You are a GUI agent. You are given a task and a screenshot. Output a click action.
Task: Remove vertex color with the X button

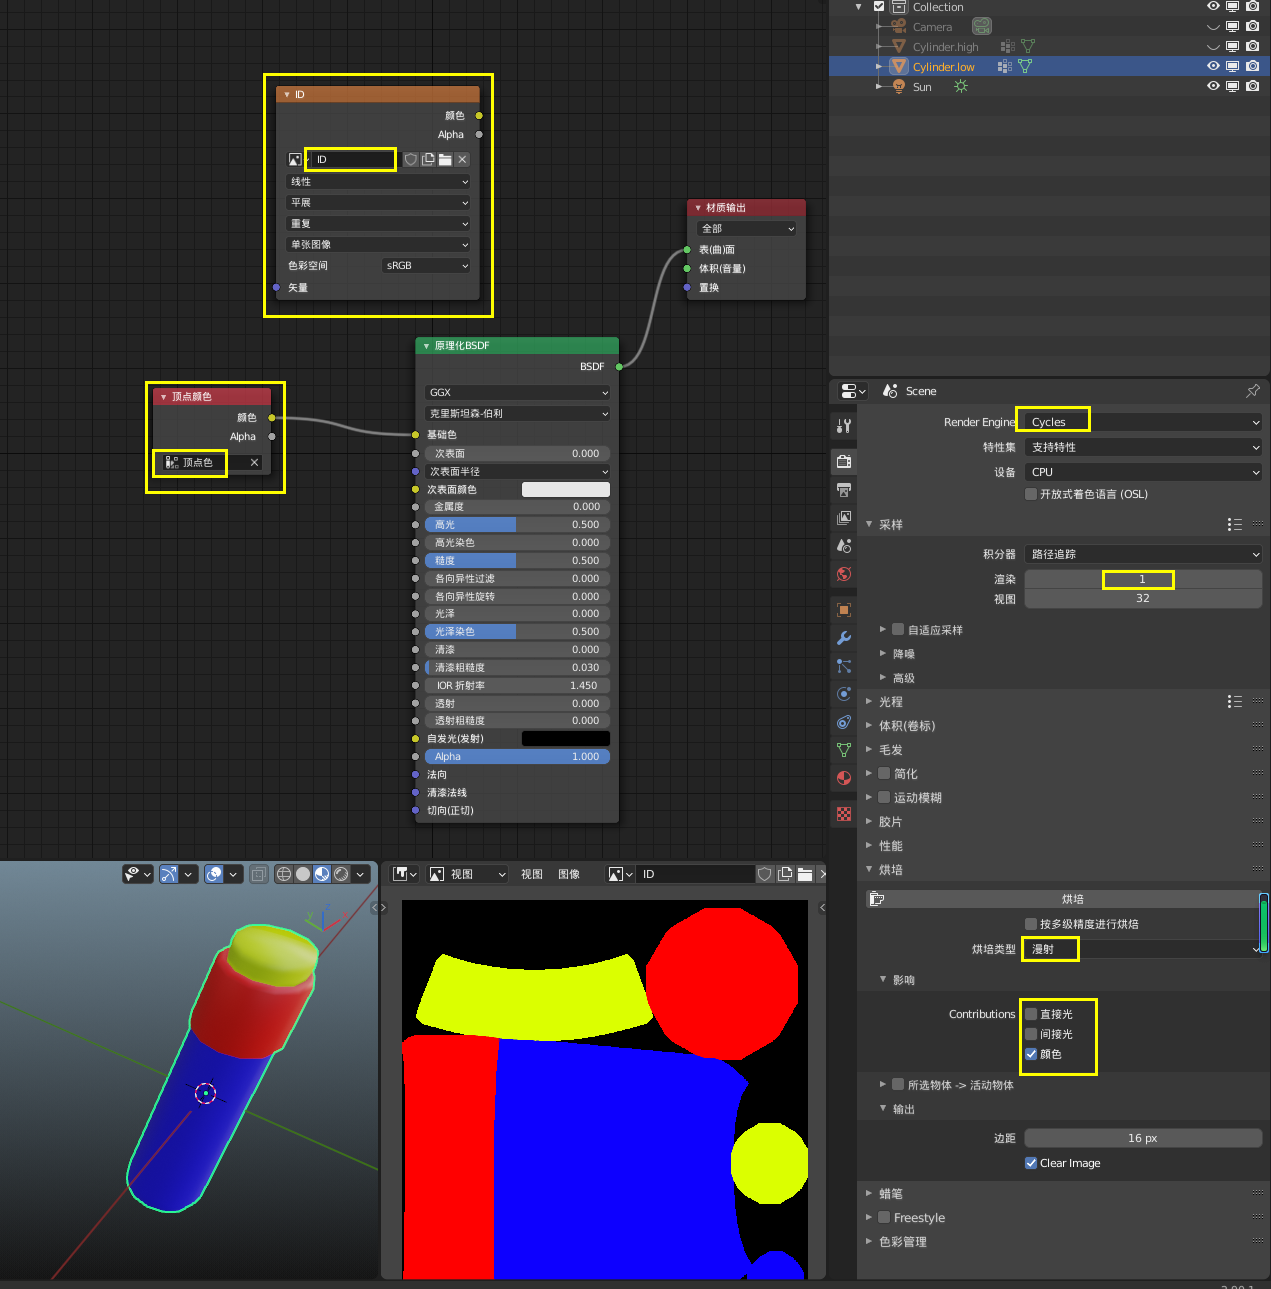pos(252,462)
